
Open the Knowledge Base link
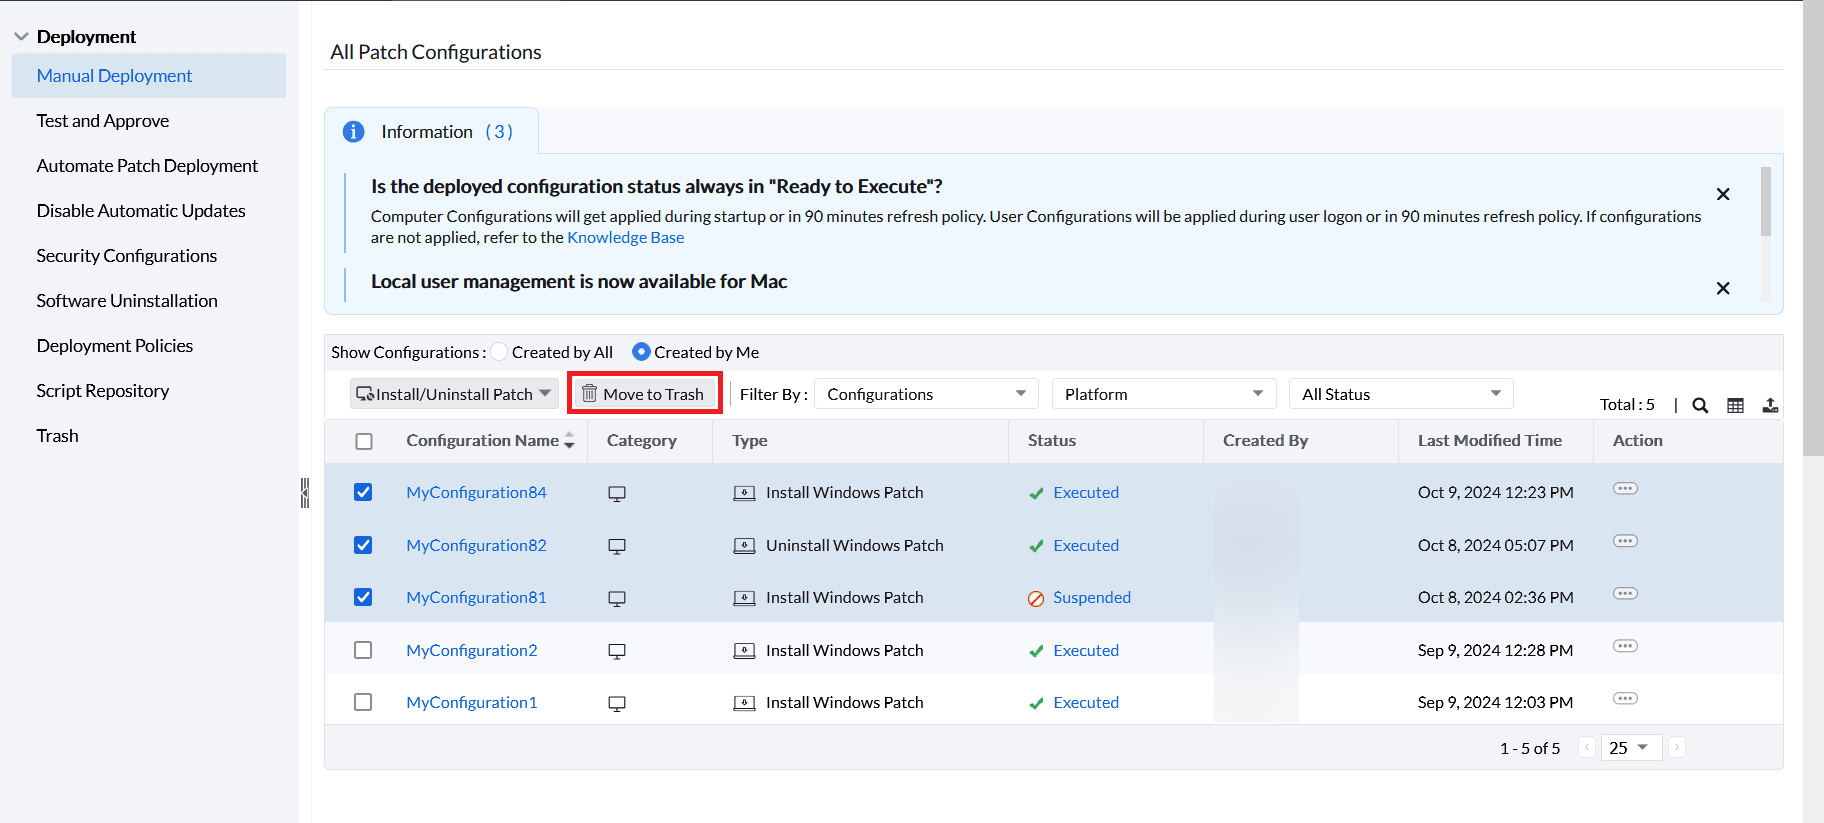(x=625, y=238)
